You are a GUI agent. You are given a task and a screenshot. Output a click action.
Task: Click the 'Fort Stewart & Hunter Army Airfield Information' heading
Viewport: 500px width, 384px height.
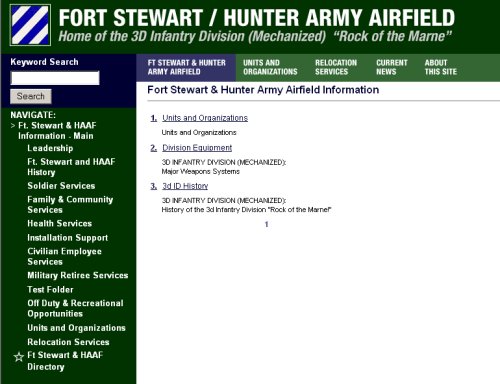(263, 90)
